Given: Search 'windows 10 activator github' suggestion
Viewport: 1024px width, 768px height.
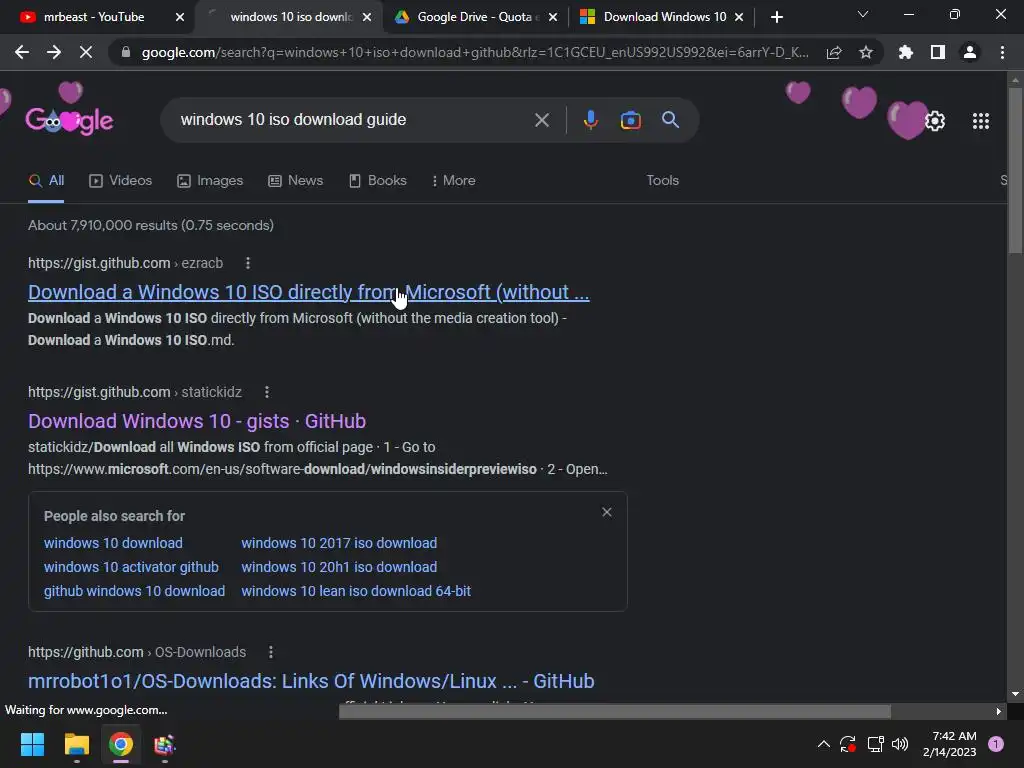Looking at the screenshot, I should pyautogui.click(x=131, y=568).
